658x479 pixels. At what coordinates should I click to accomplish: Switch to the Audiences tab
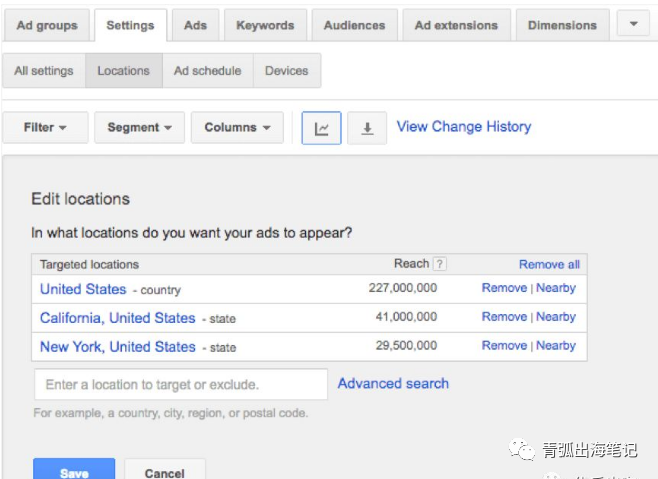(355, 25)
